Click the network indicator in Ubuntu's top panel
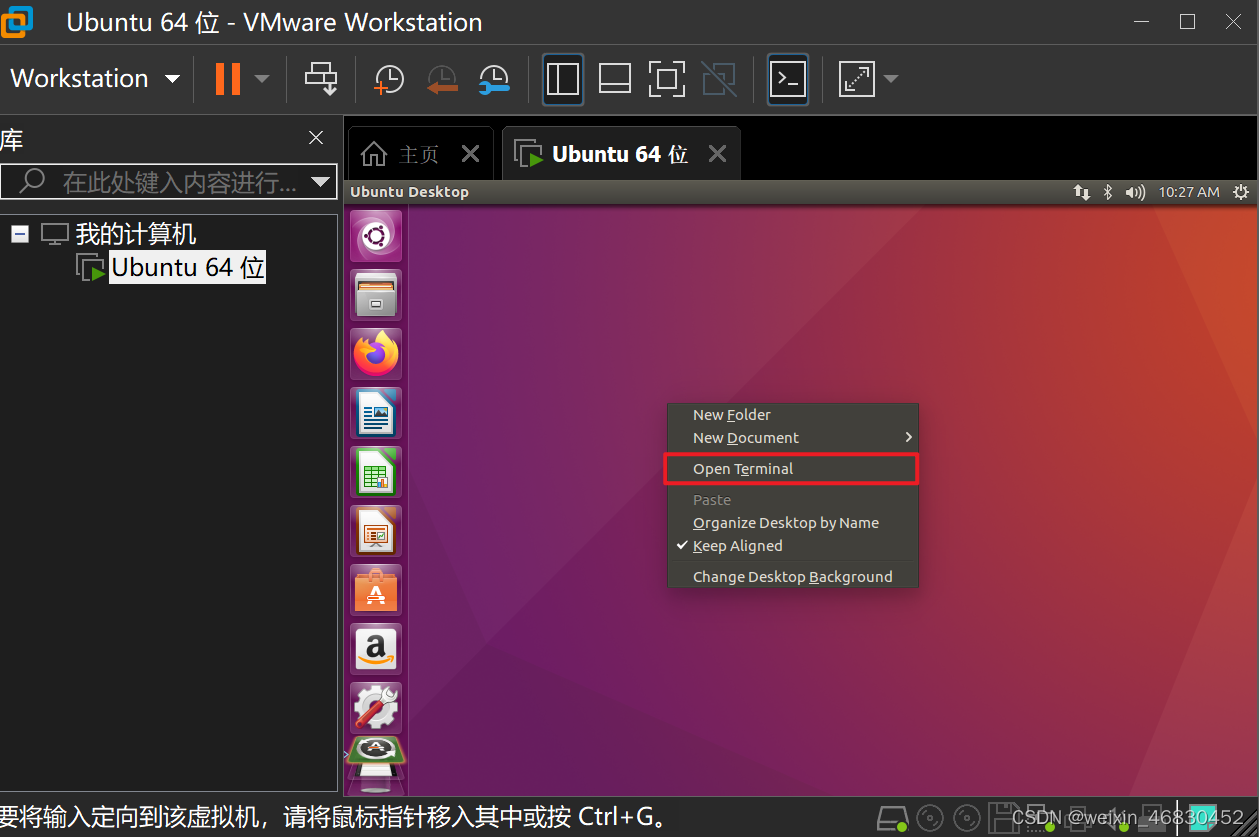Screen dimensions: 1259x837 [x=1081, y=192]
